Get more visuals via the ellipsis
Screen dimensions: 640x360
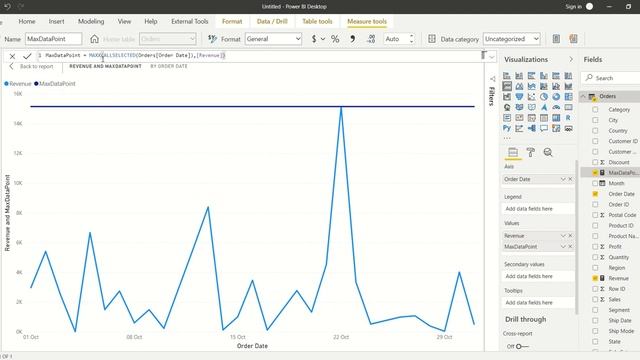click(507, 138)
